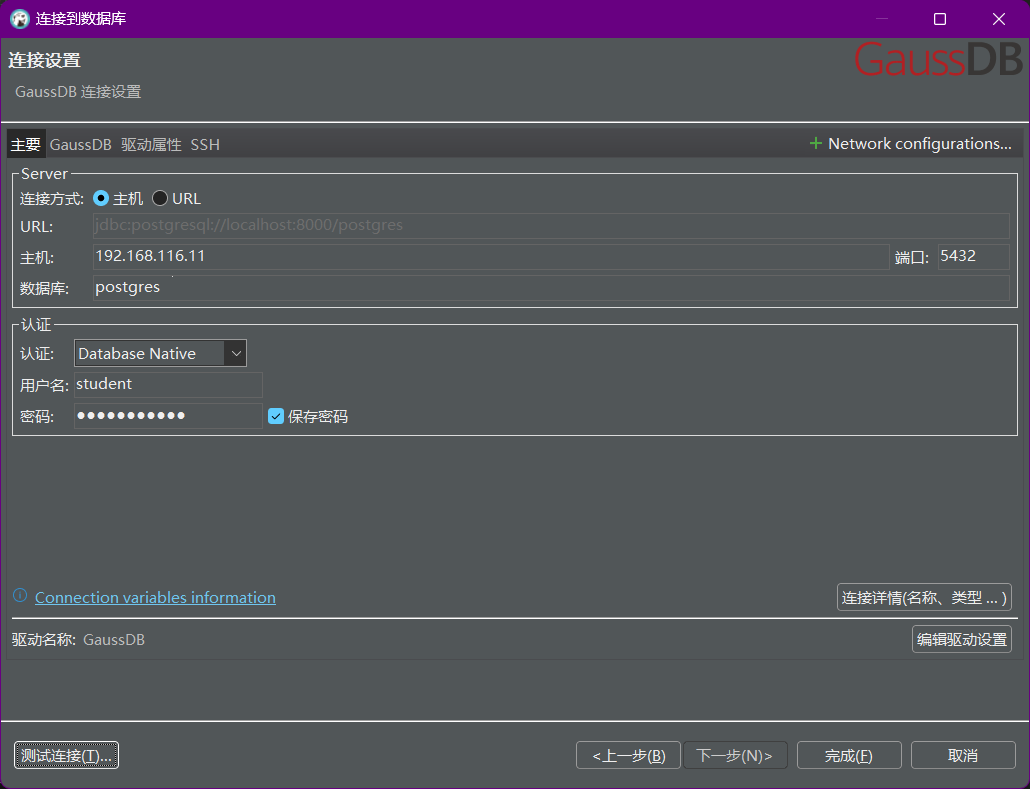Open 连接详情(名称、类型...) button
The image size is (1030, 789).
[924, 597]
